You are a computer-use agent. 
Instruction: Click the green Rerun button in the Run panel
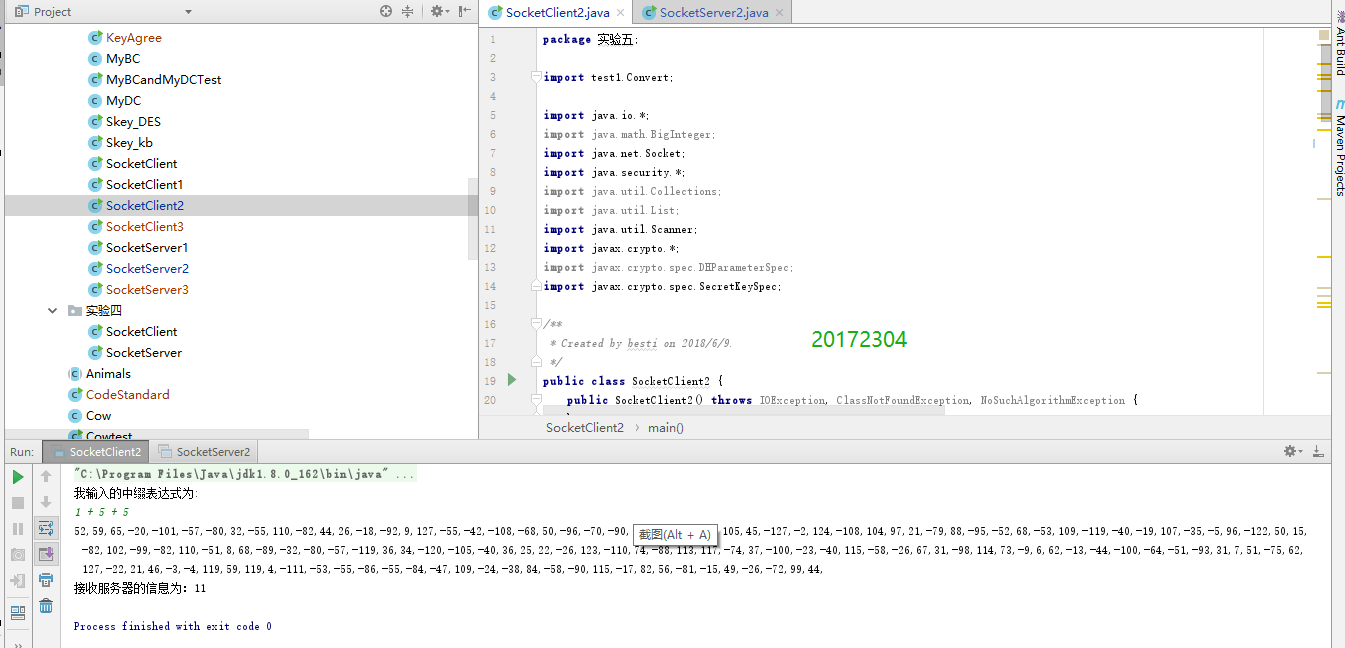[x=18, y=477]
